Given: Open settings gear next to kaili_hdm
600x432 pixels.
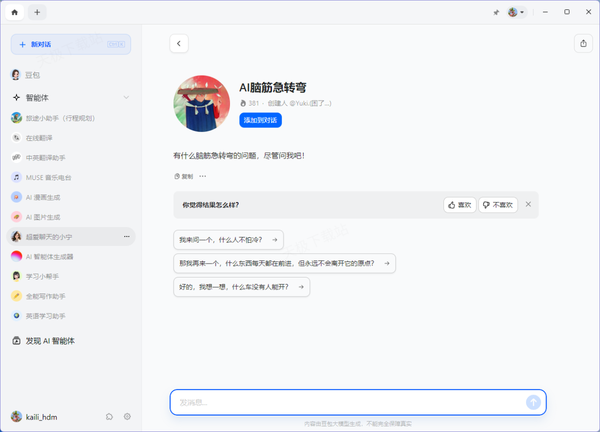Looking at the screenshot, I should [x=127, y=416].
